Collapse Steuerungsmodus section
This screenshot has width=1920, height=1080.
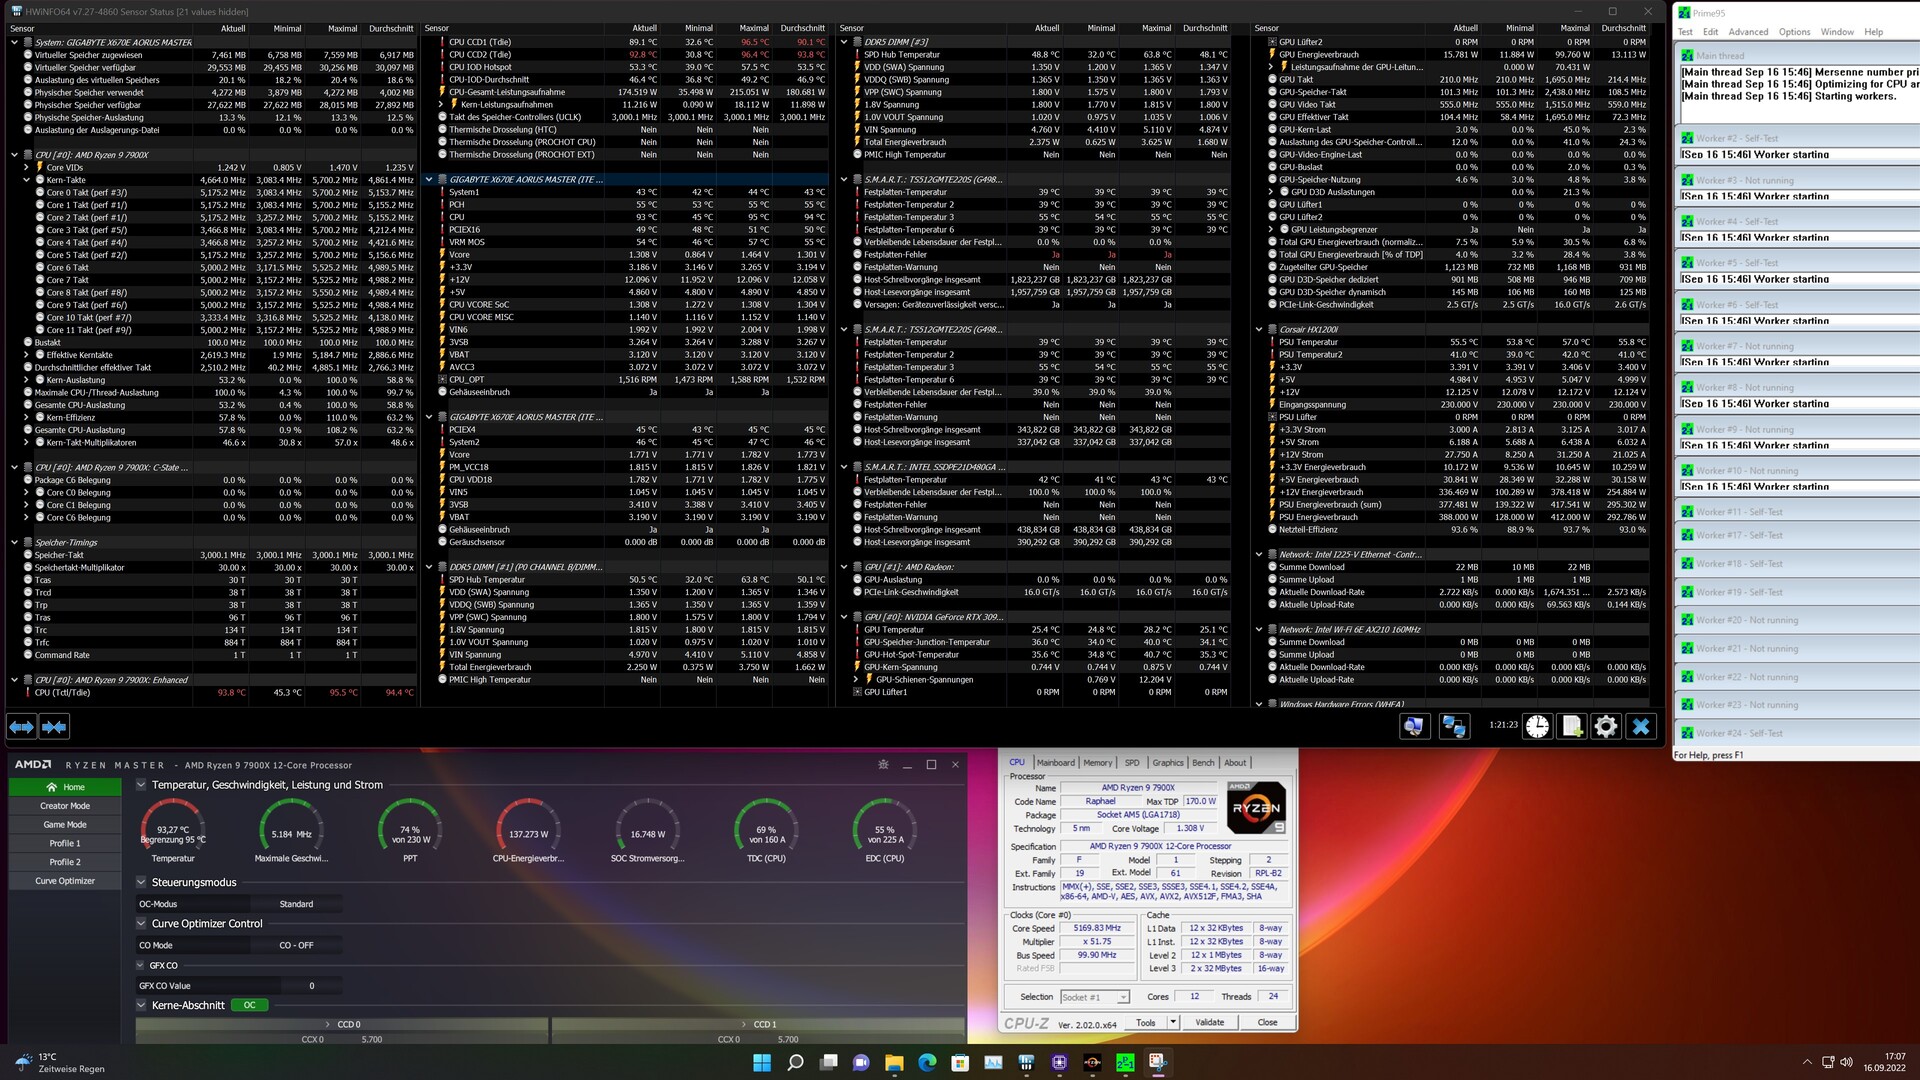141,882
